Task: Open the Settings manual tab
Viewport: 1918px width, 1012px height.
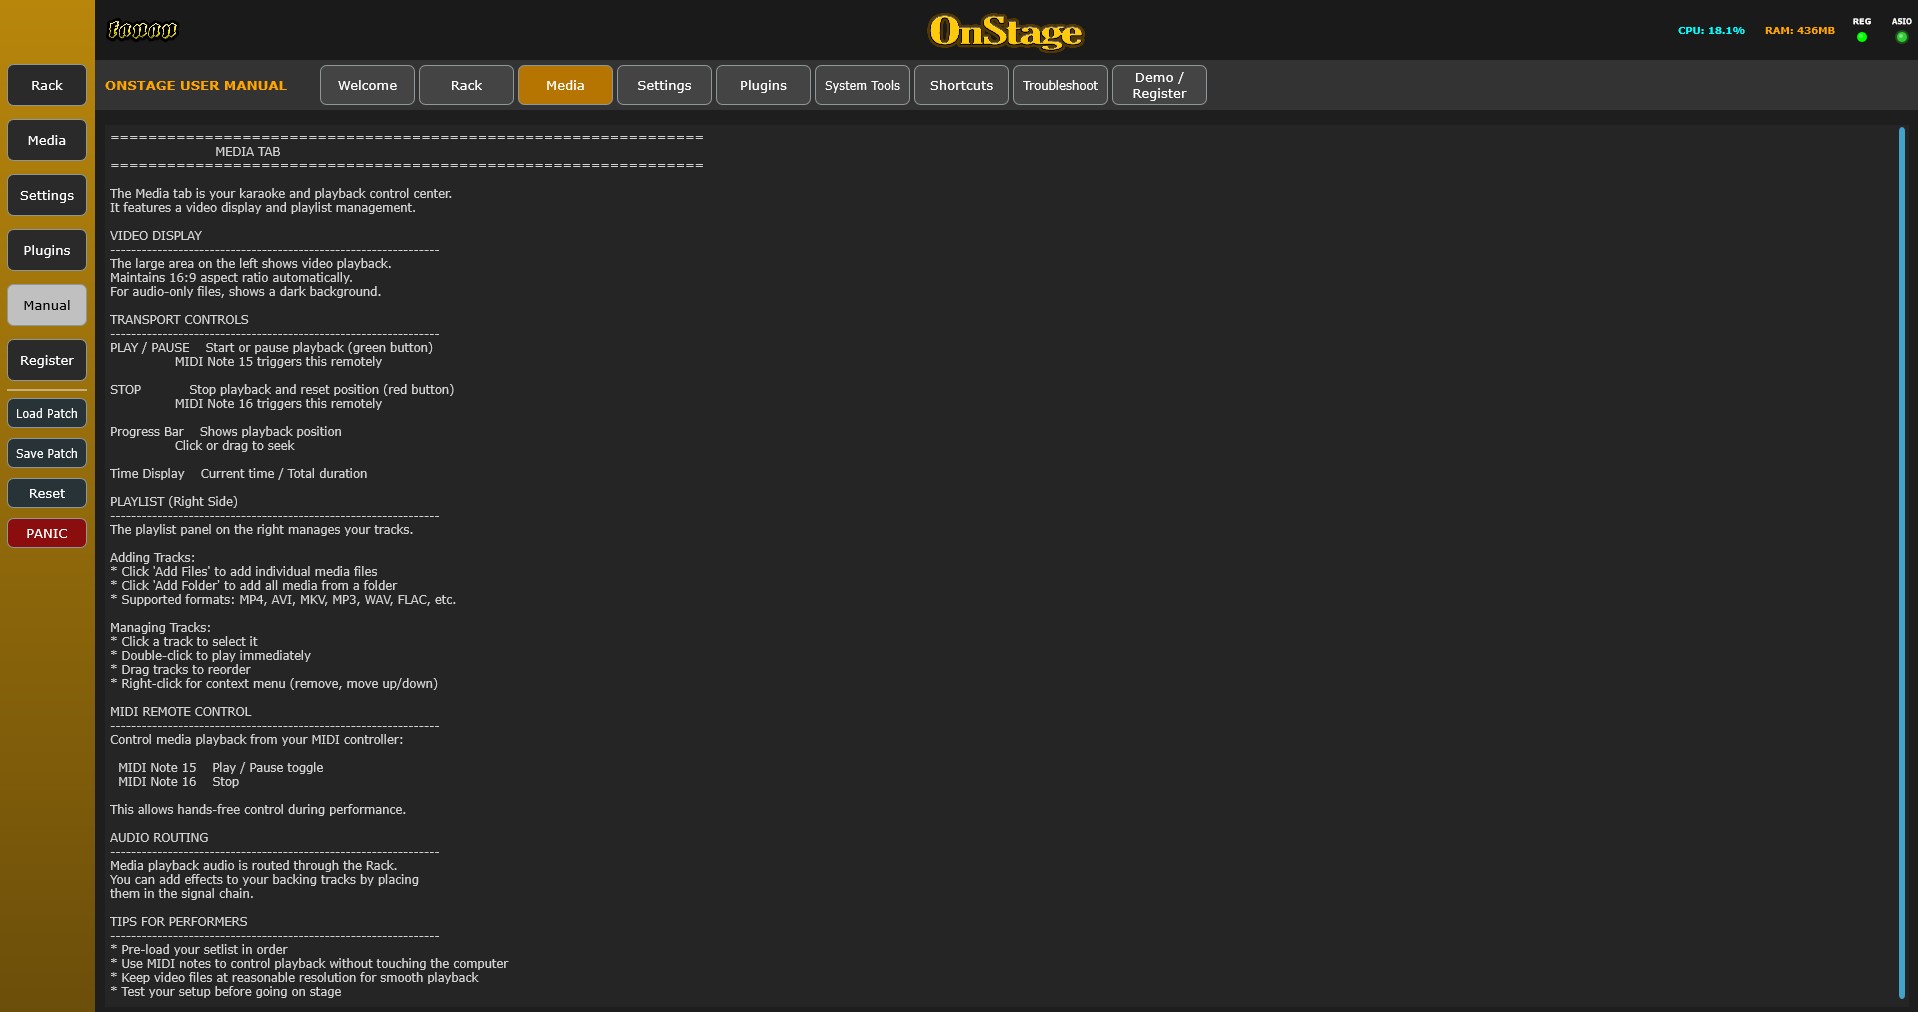Action: [x=664, y=85]
